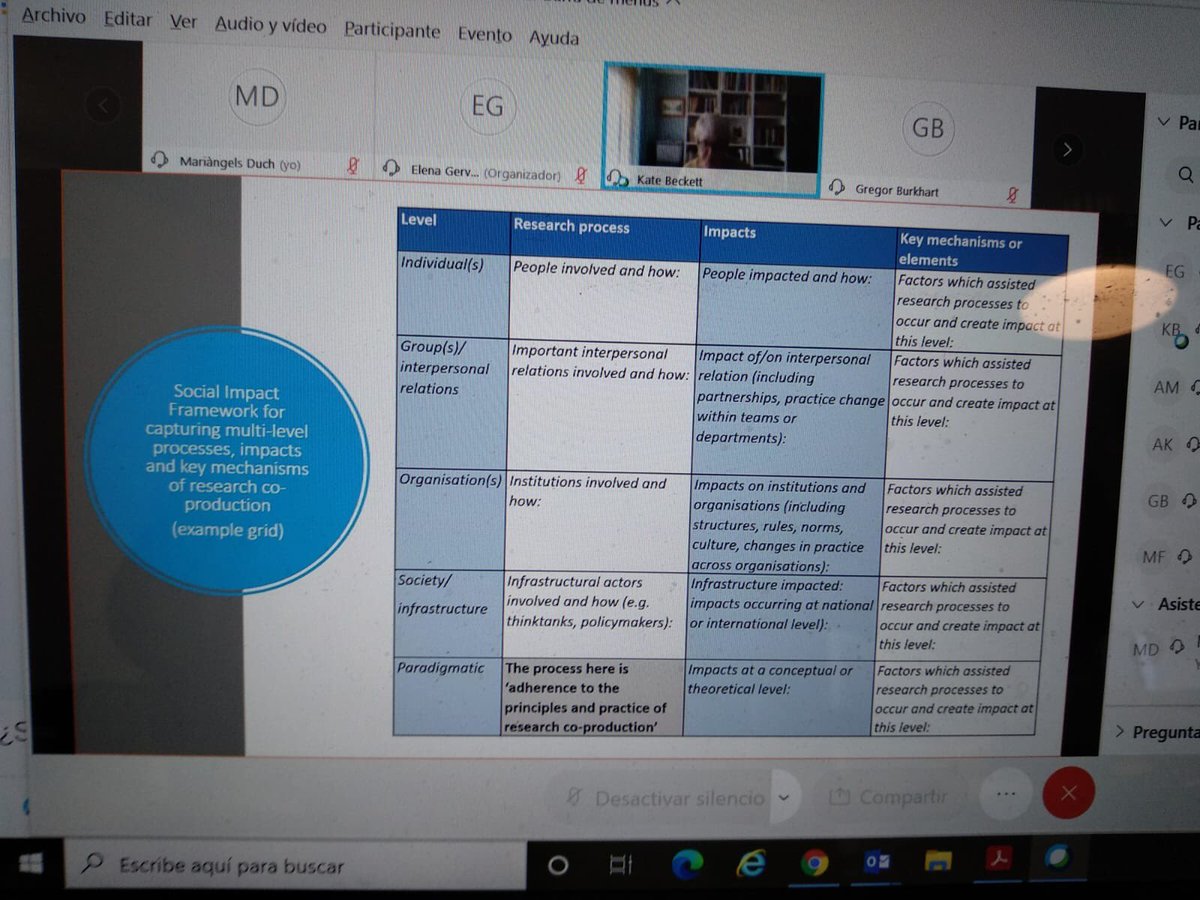Screen dimensions: 1200x900
Task: Click the search icon in participants panel
Action: [1186, 175]
